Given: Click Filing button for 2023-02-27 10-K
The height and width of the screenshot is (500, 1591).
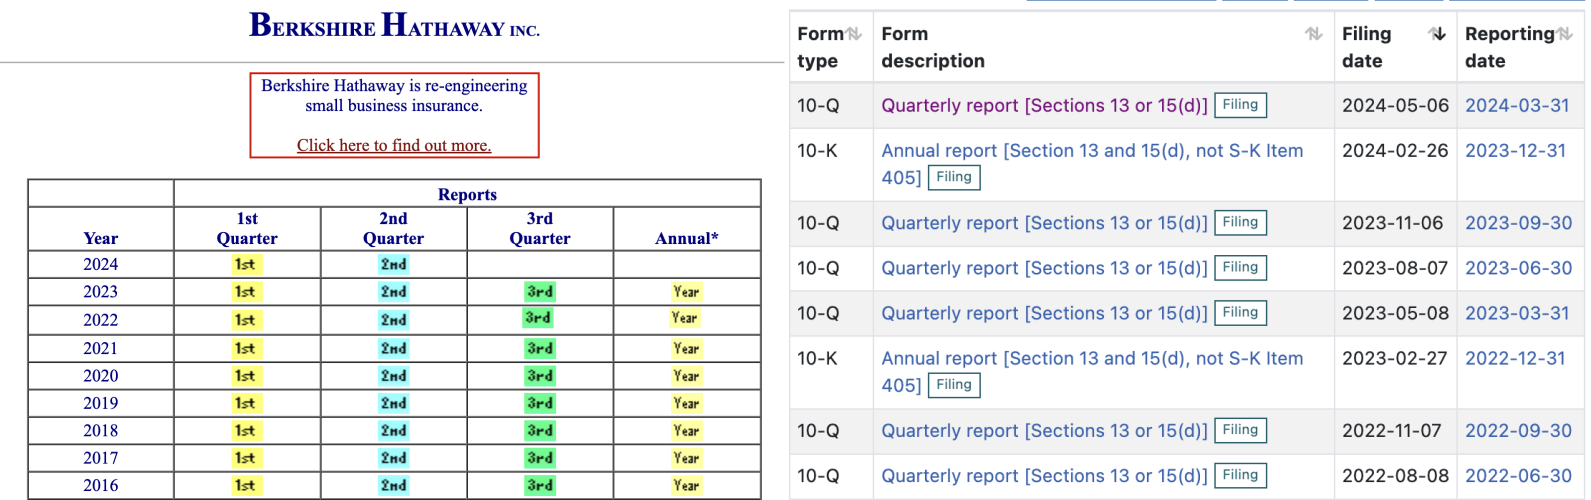Looking at the screenshot, I should (x=954, y=385).
